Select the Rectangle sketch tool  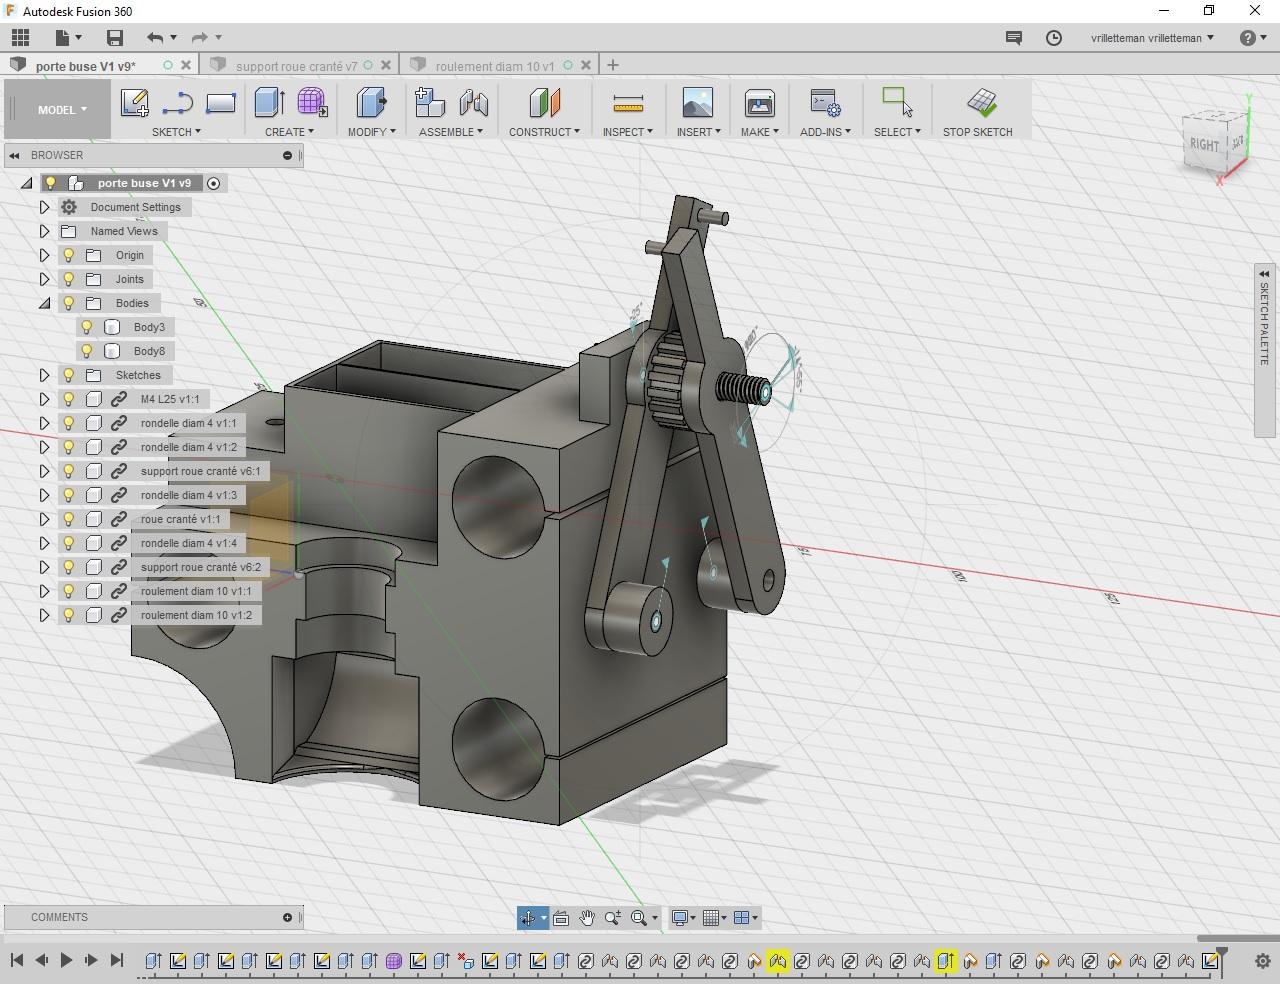click(x=220, y=102)
